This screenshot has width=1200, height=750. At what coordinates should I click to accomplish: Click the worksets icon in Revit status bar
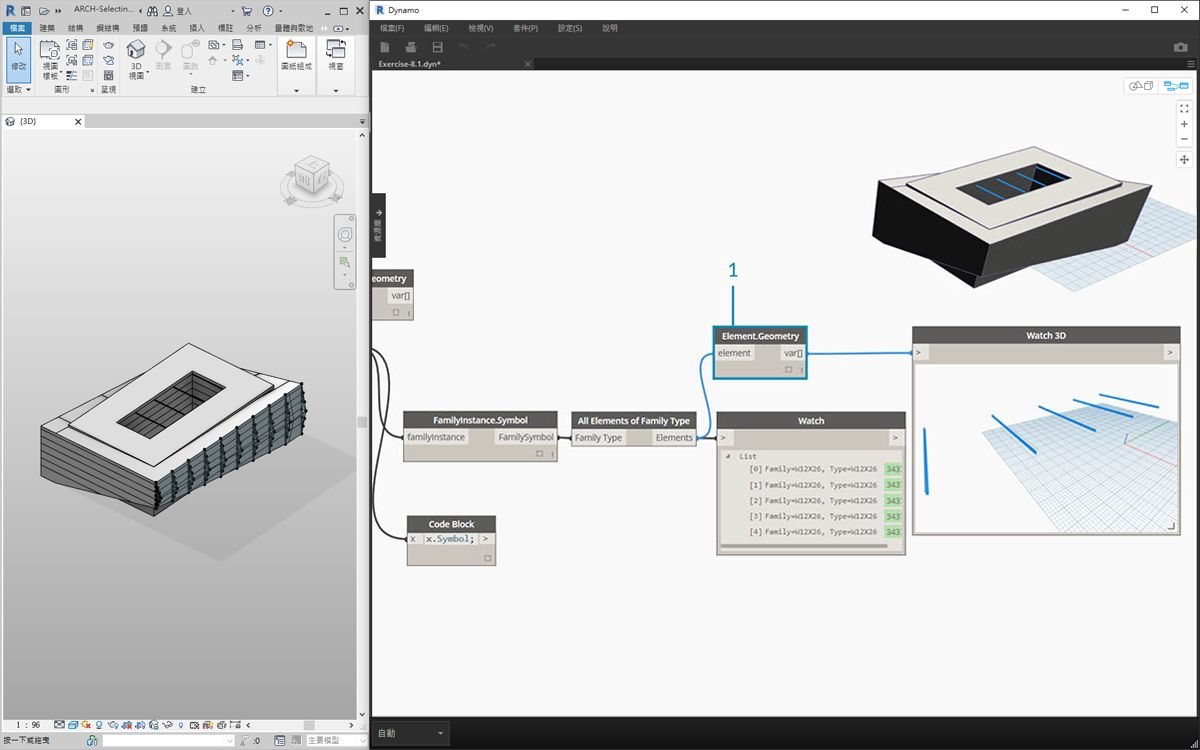click(92, 741)
